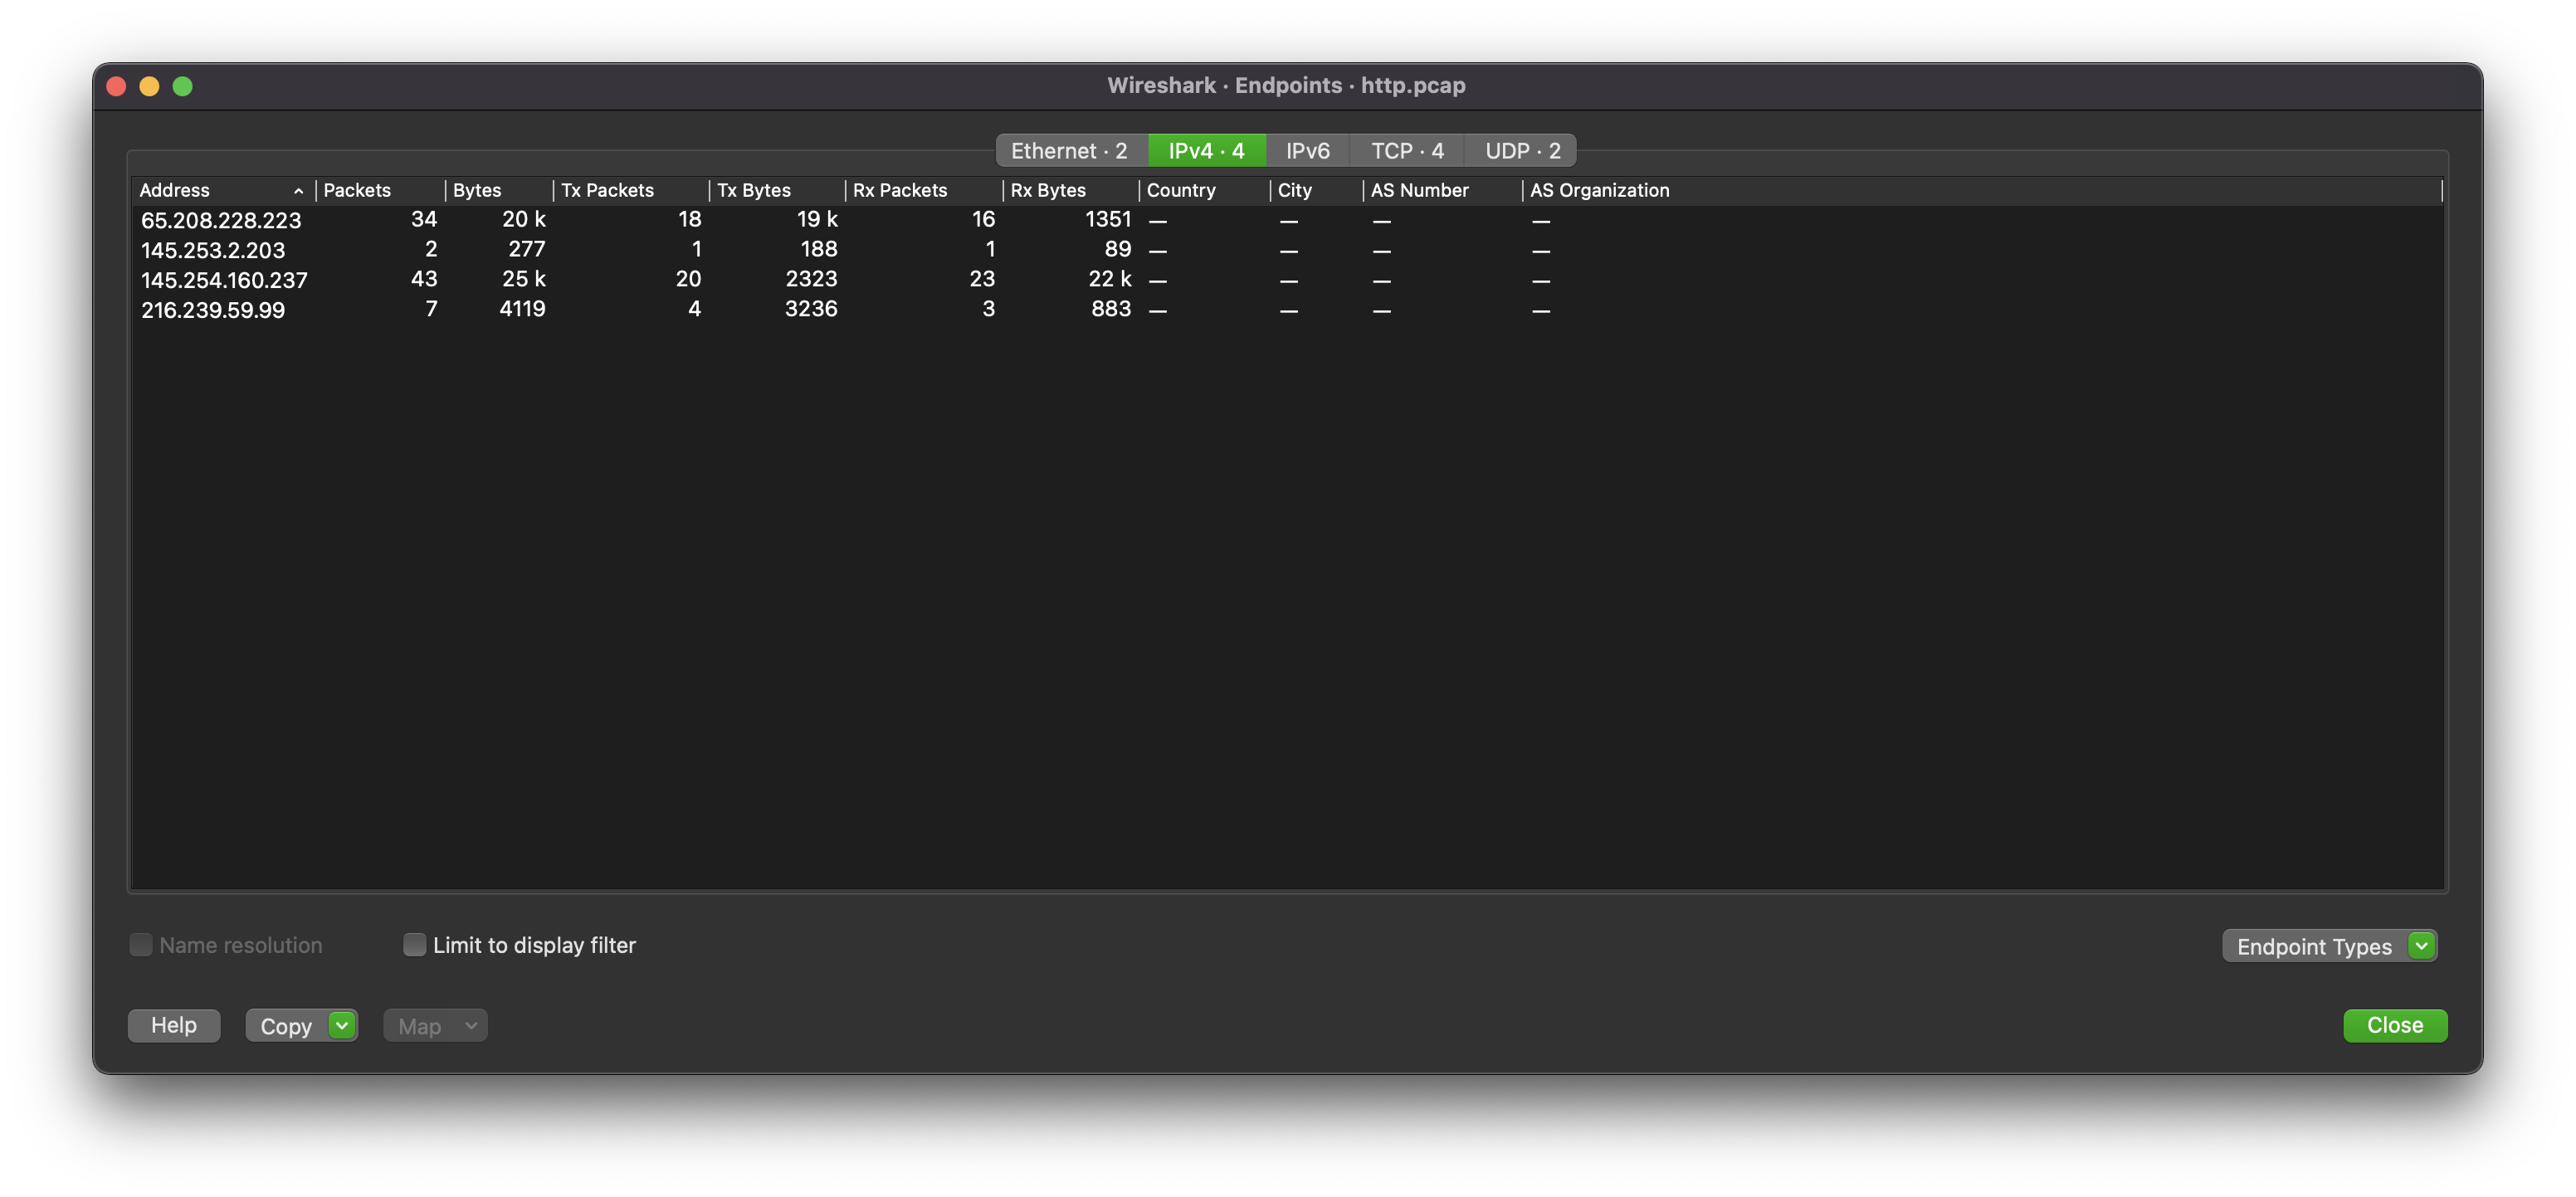Click the Close button
Viewport: 2576px width, 1197px height.
coord(2395,1024)
